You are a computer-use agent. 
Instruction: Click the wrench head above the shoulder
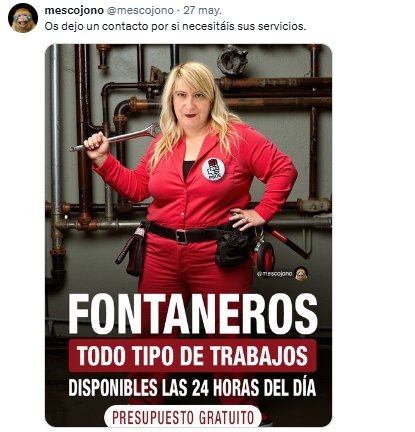coord(152,129)
